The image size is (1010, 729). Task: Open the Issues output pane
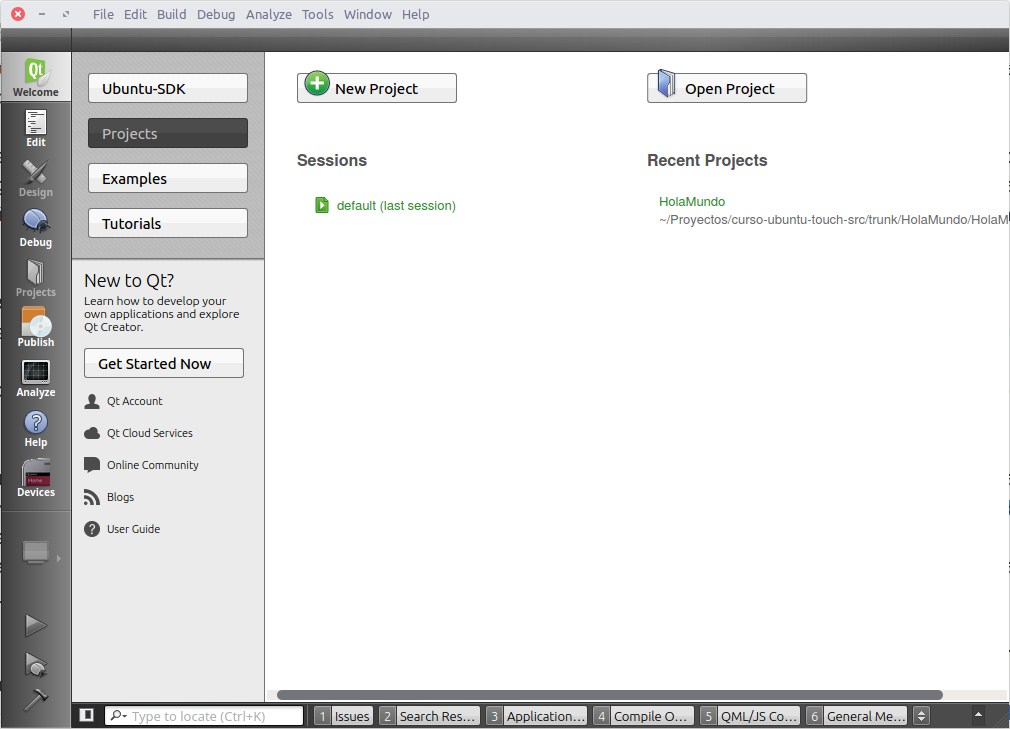(x=343, y=716)
